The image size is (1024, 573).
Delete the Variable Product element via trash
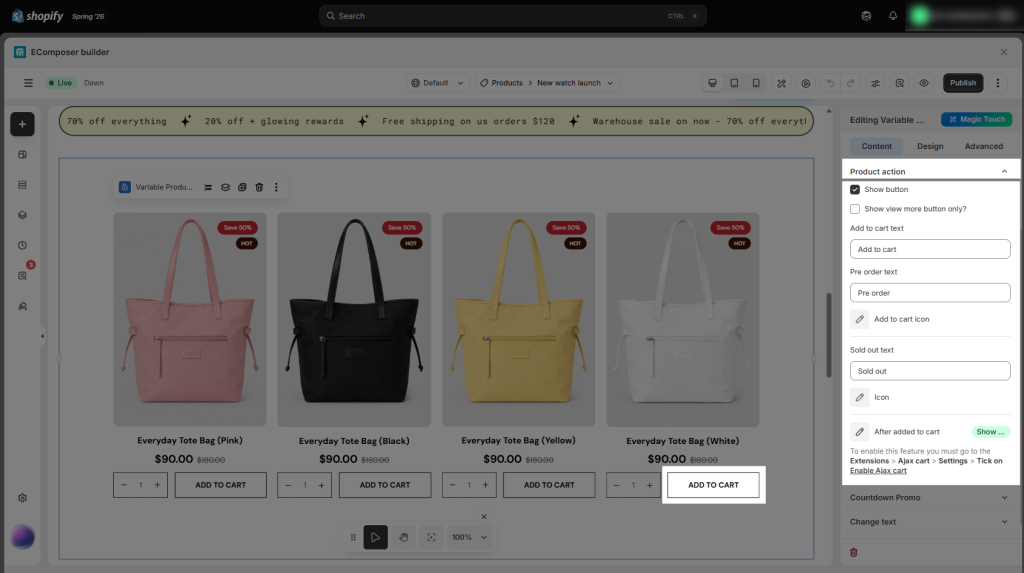[x=259, y=188]
